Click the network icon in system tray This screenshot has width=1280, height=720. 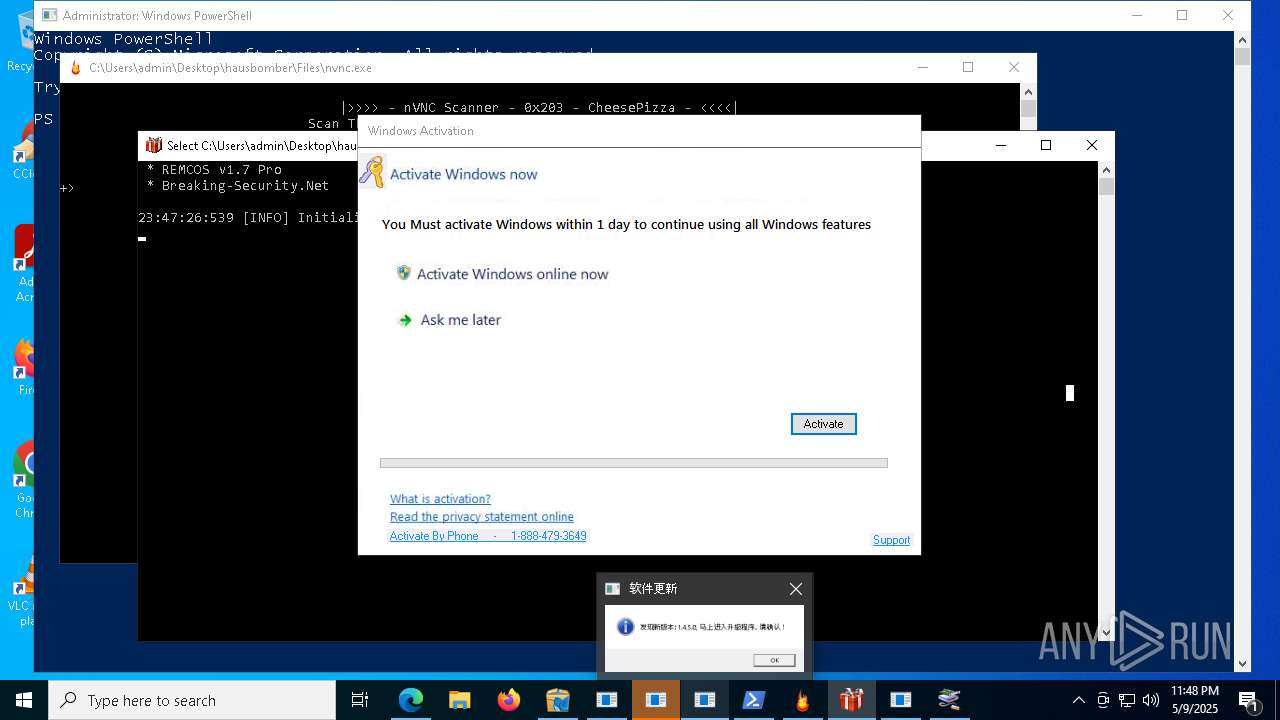coord(1127,700)
